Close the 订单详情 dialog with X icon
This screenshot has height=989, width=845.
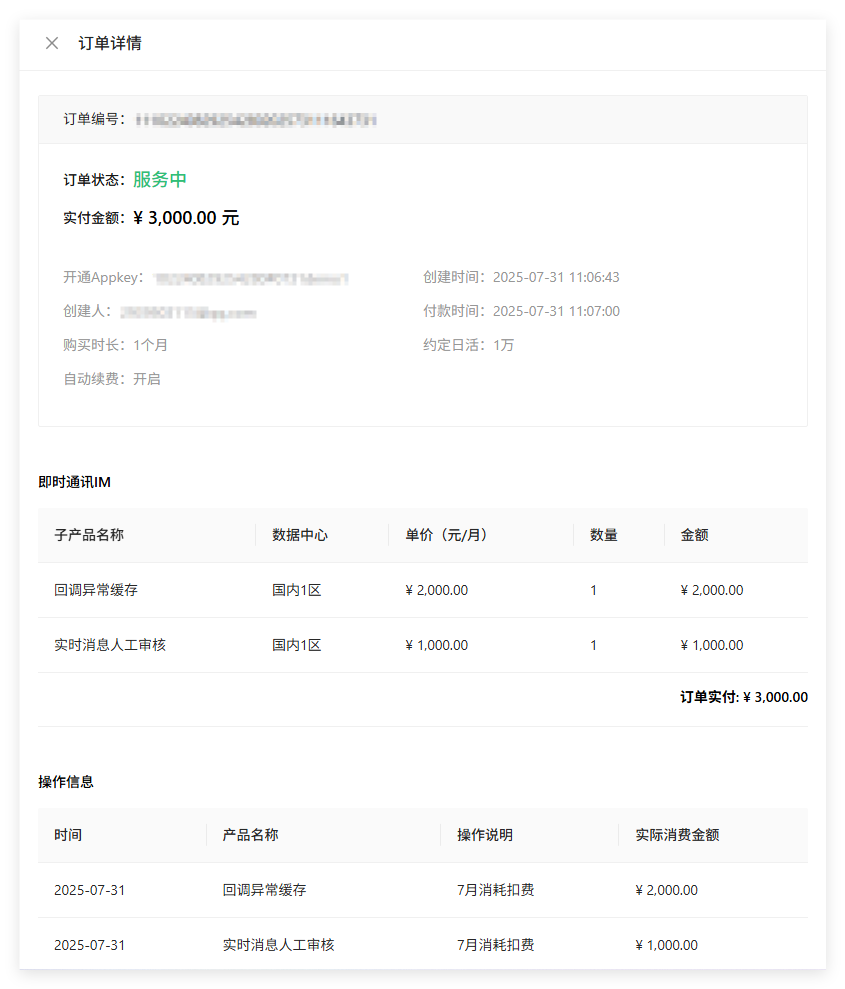(52, 43)
